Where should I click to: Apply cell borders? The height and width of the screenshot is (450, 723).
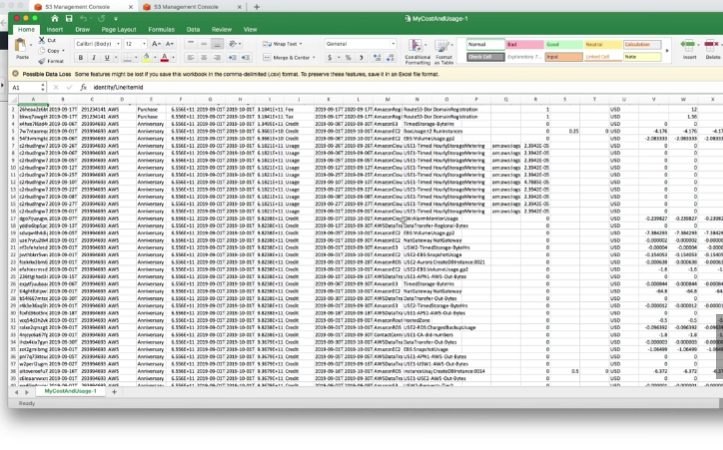point(127,58)
